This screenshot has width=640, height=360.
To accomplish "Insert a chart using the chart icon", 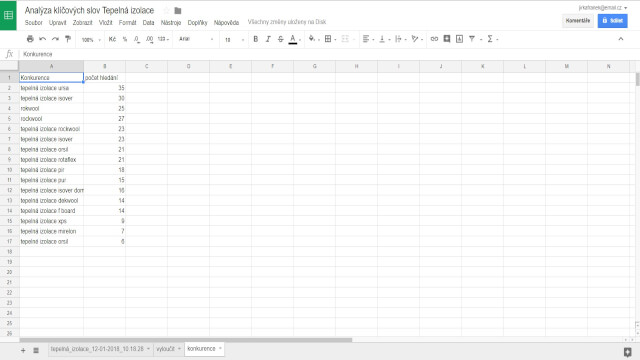I will tap(460, 39).
